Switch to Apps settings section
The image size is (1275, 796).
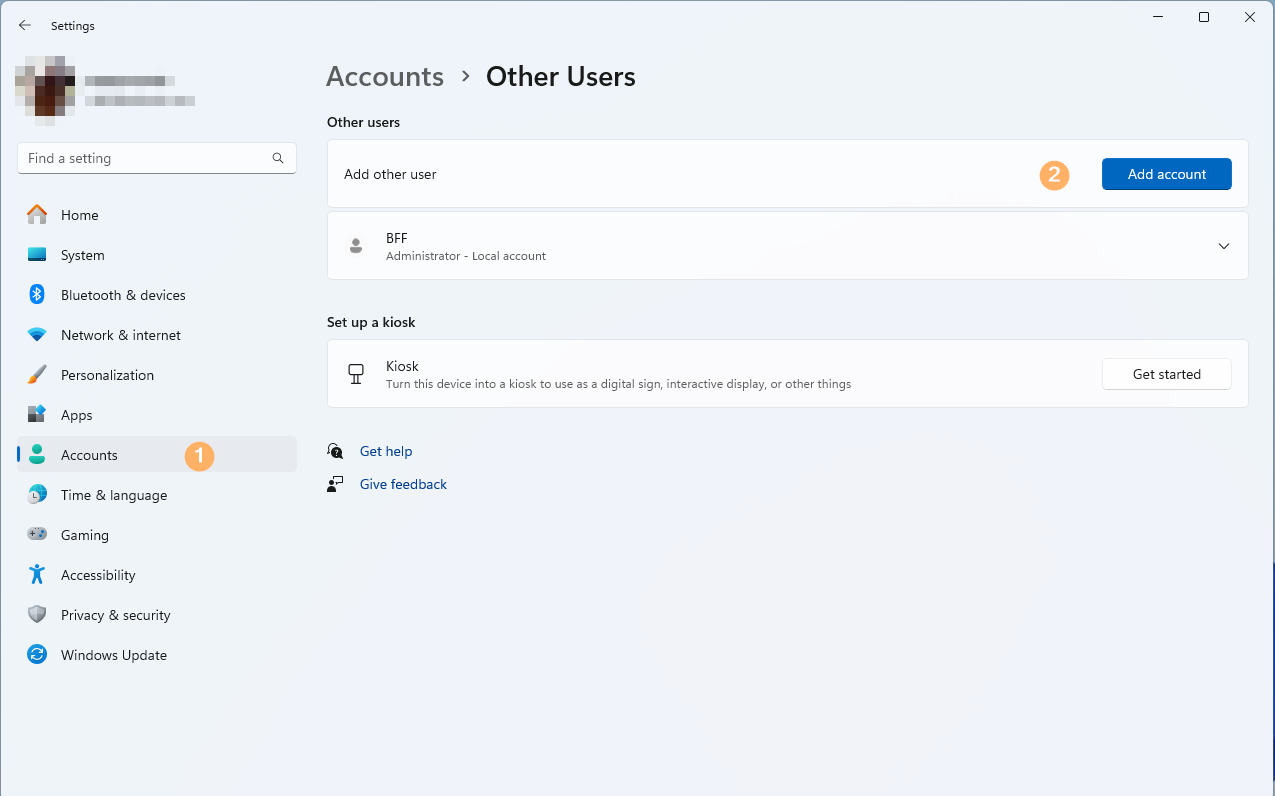click(76, 415)
